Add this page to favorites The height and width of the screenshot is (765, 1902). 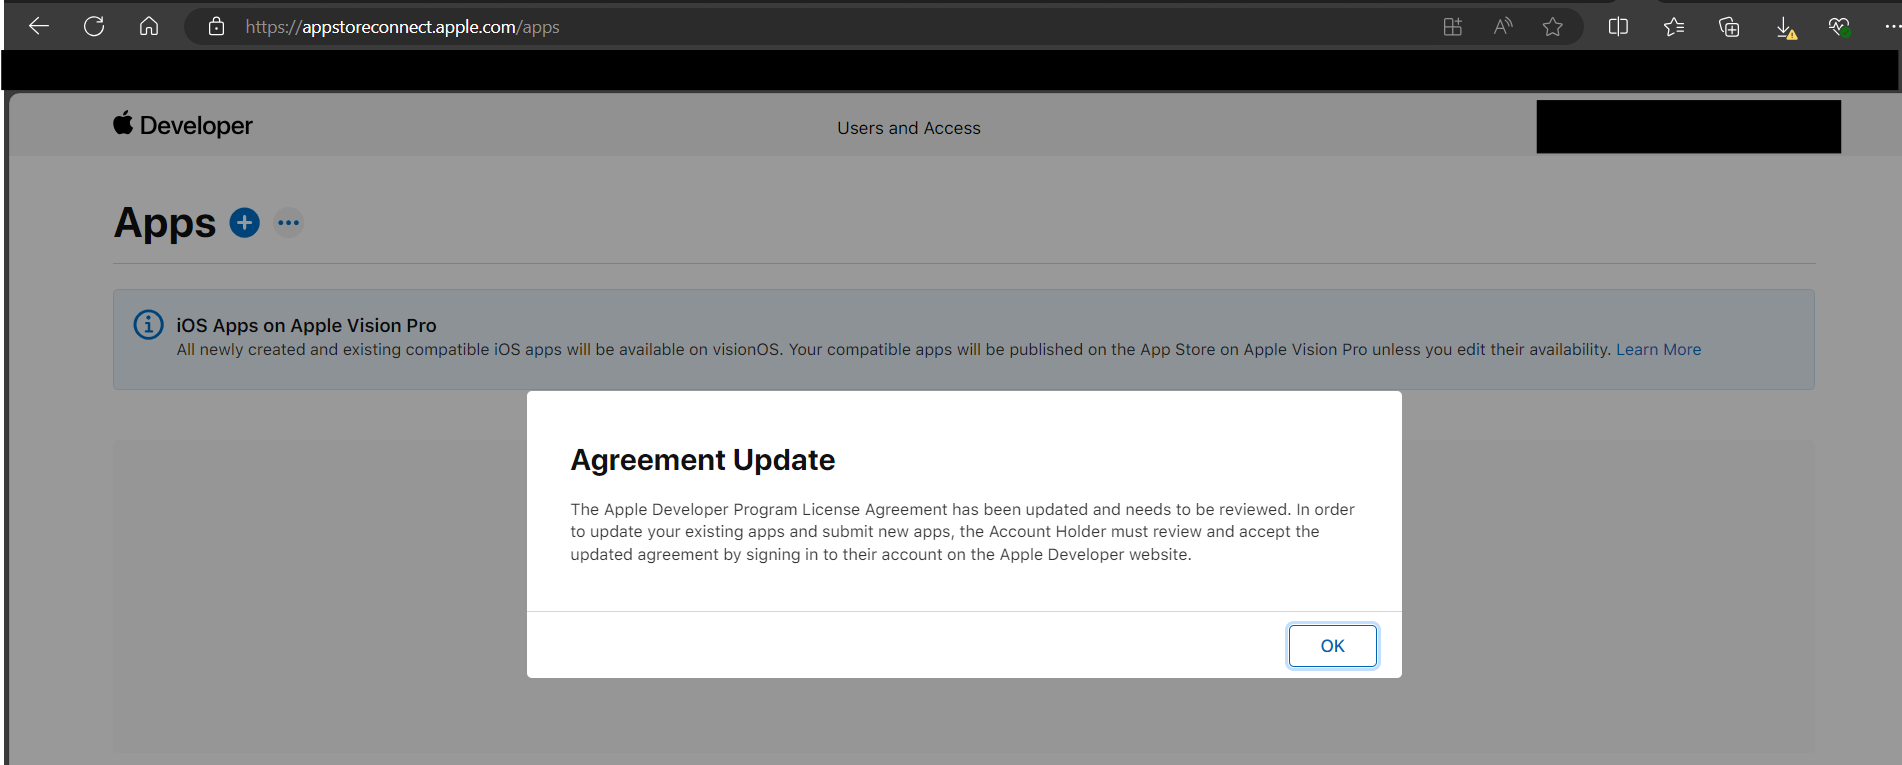[x=1553, y=27]
